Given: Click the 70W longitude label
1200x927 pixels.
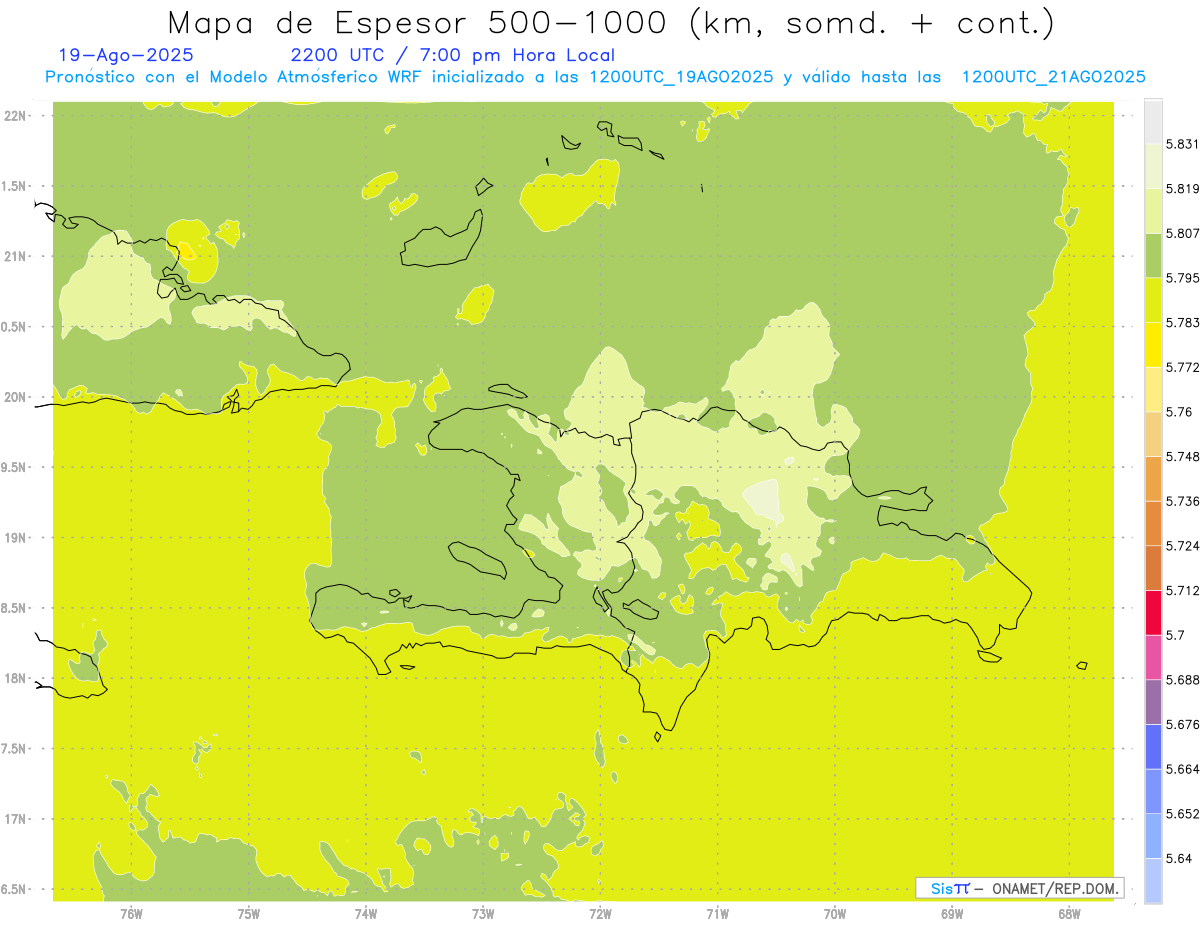Looking at the screenshot, I should tap(835, 913).
